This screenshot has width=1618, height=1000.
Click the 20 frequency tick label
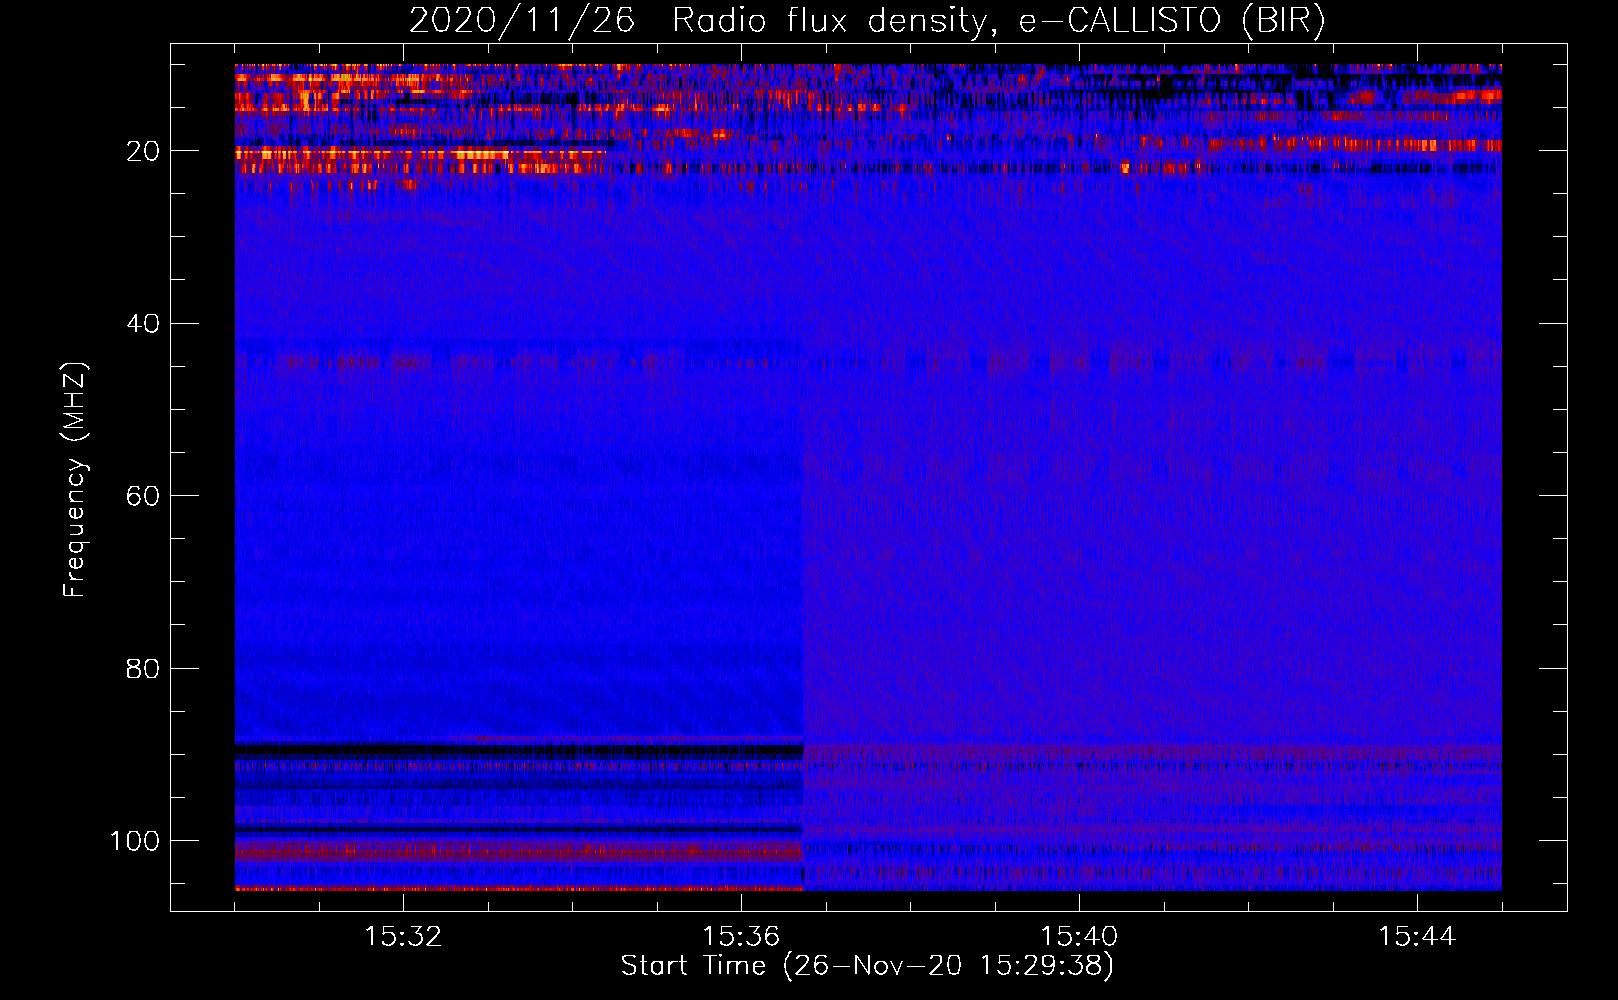click(143, 151)
